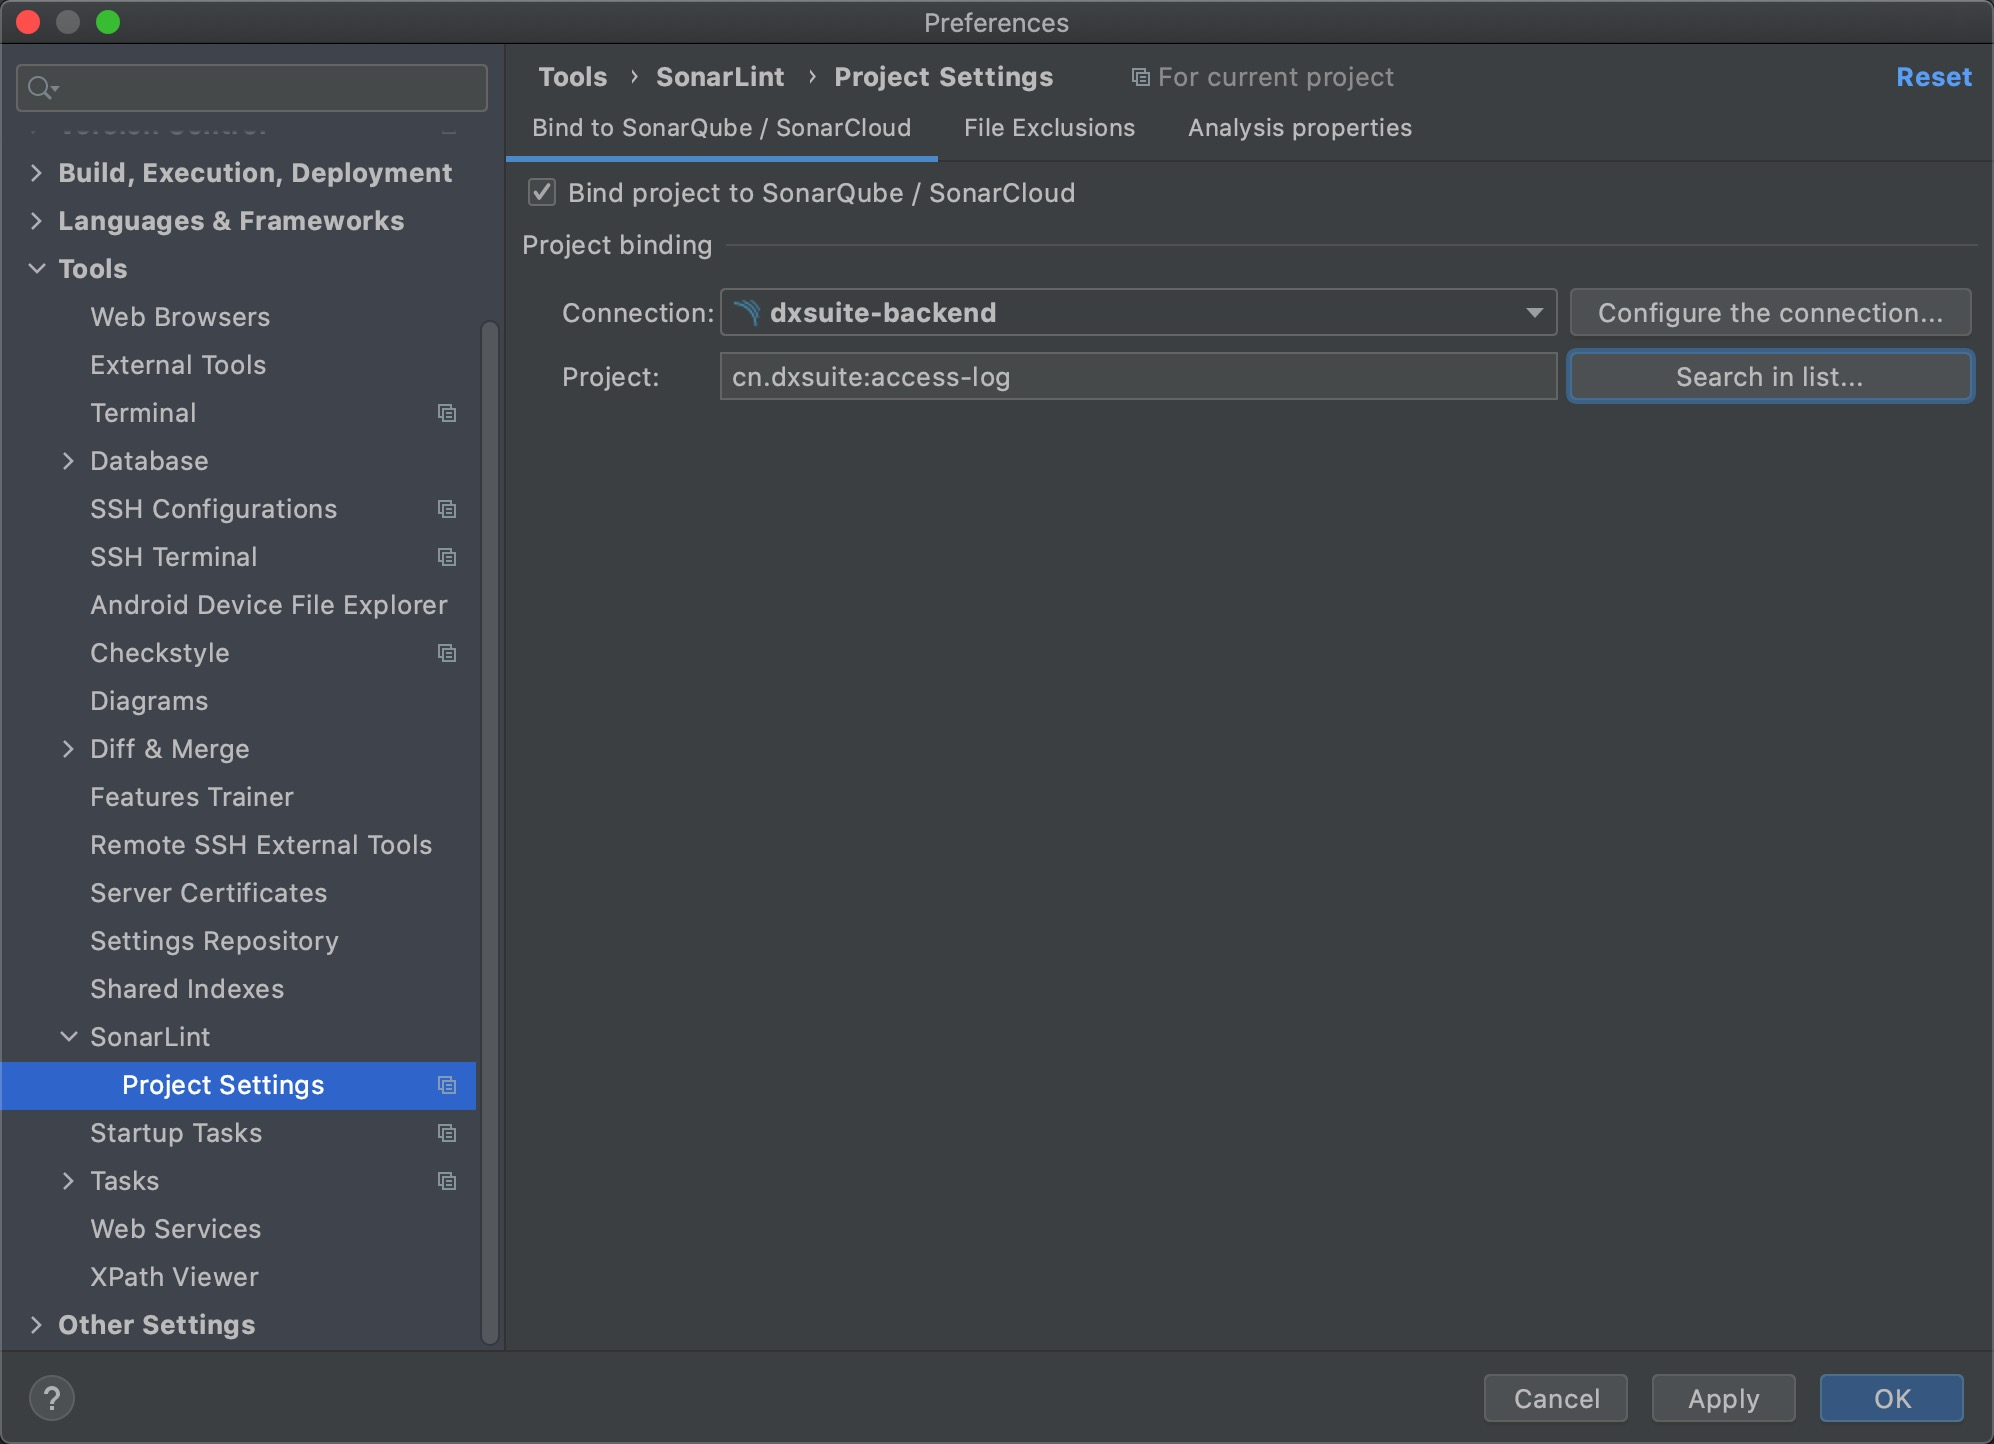This screenshot has width=1994, height=1444.
Task: Click the search magnifier icon in settings
Action: [x=42, y=88]
